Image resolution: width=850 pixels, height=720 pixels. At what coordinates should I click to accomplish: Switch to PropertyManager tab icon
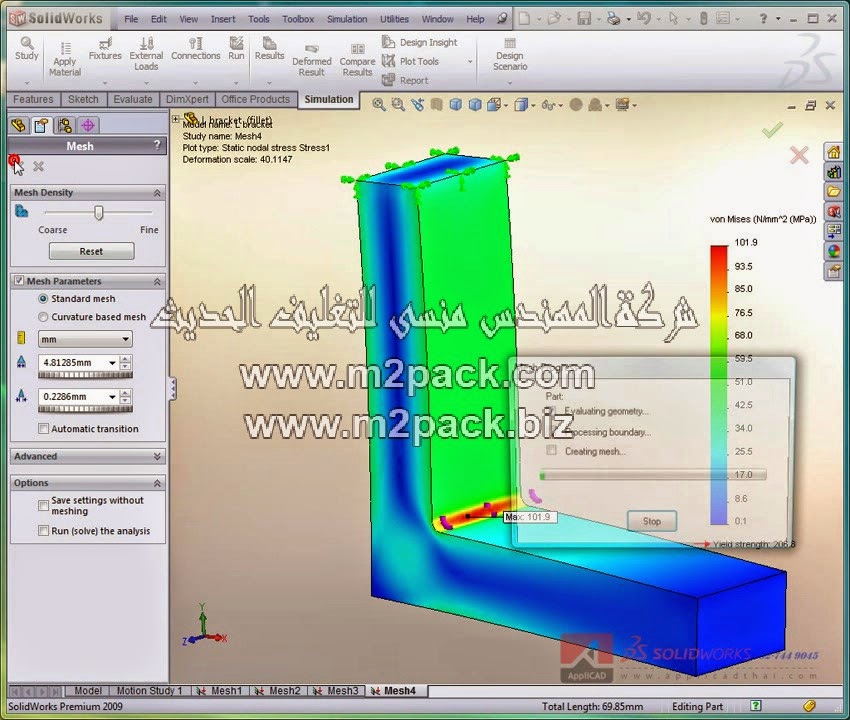[41, 126]
